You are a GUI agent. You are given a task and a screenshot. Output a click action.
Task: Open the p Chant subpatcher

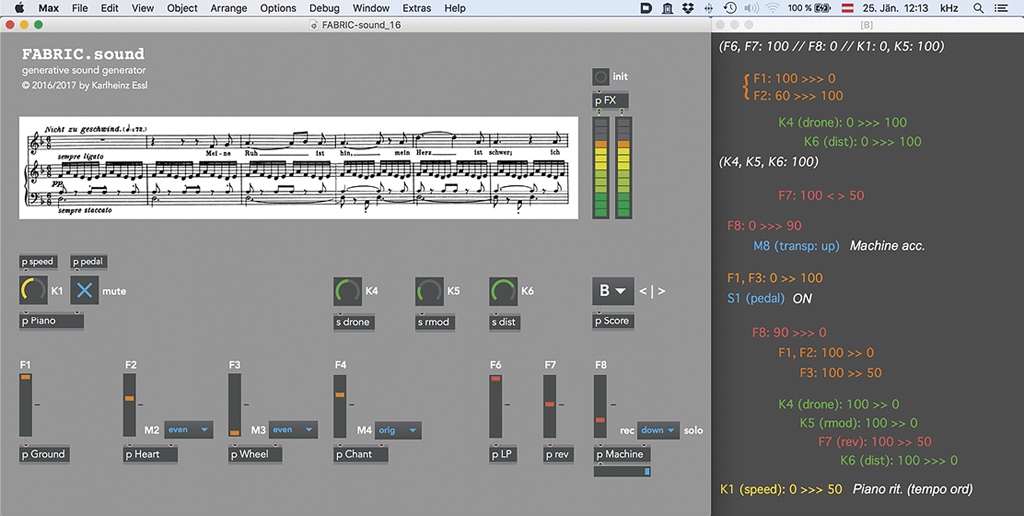coord(360,455)
